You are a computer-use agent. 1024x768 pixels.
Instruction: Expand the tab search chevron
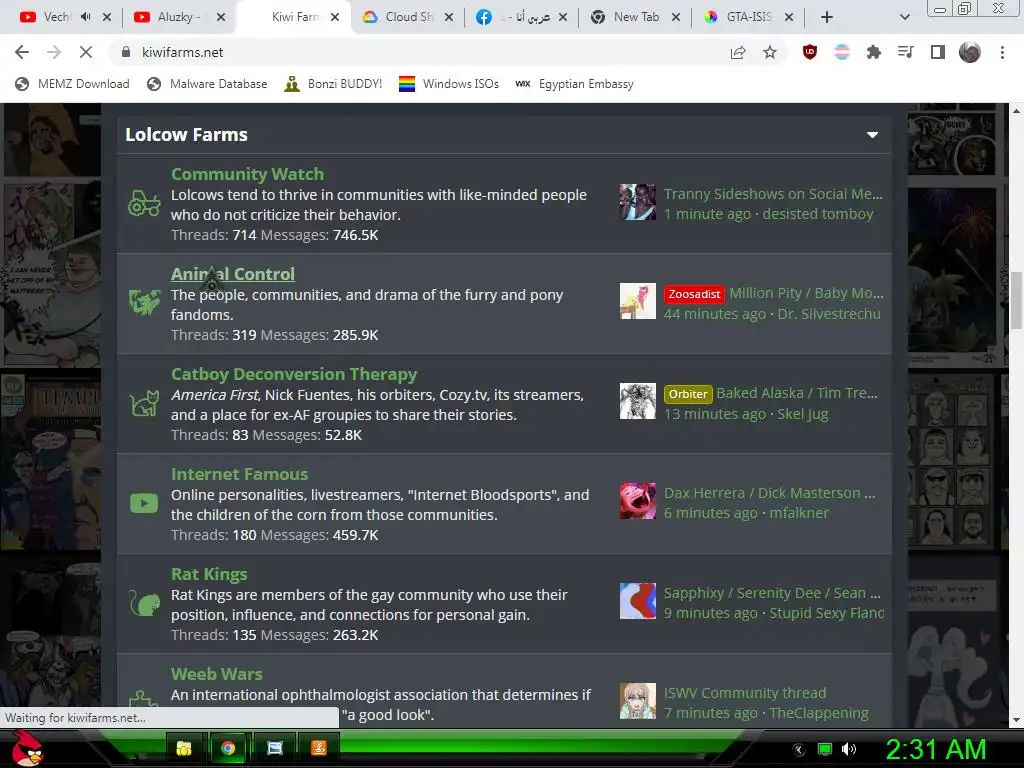click(904, 17)
